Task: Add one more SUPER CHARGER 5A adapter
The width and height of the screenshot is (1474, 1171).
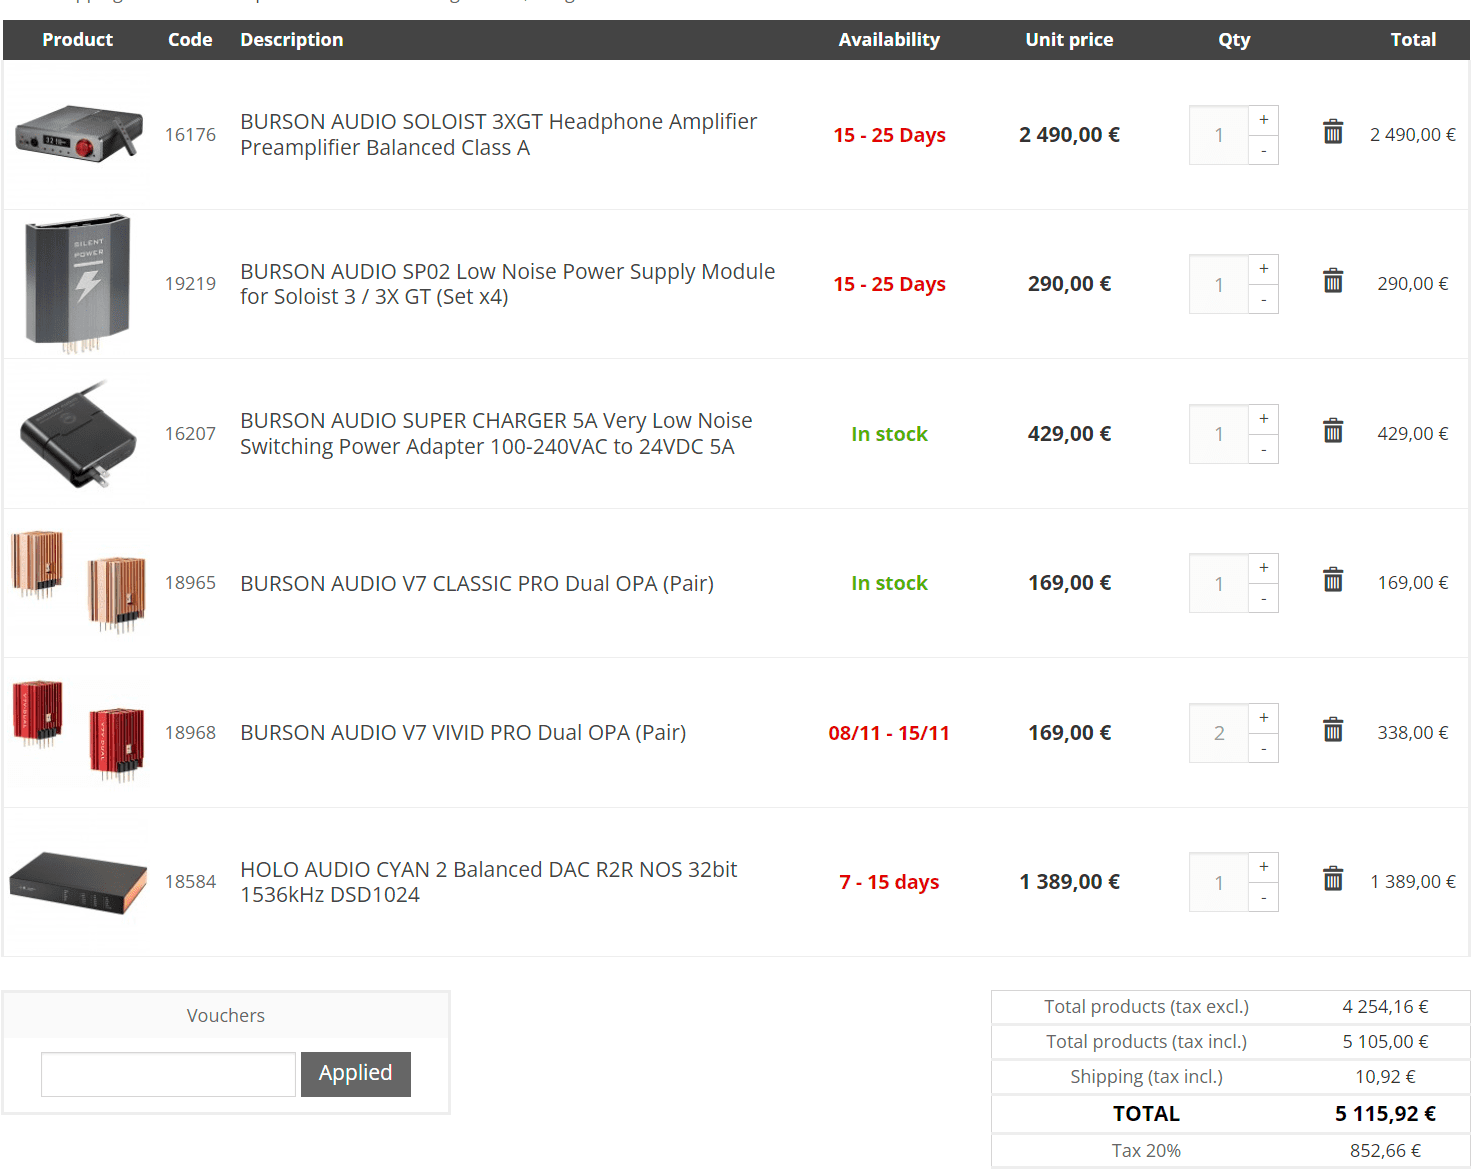Action: click(x=1264, y=419)
